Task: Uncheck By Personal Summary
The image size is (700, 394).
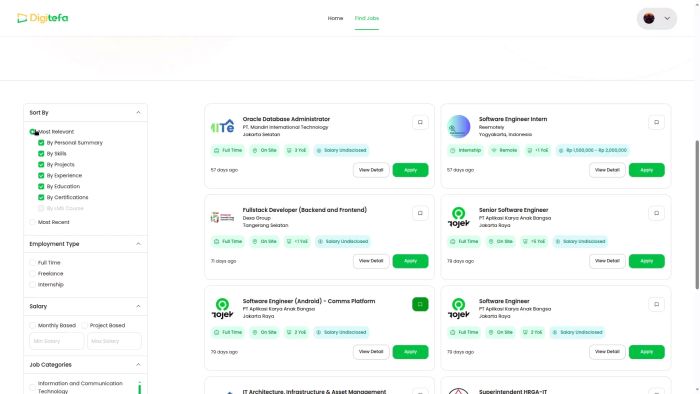Action: point(41,143)
